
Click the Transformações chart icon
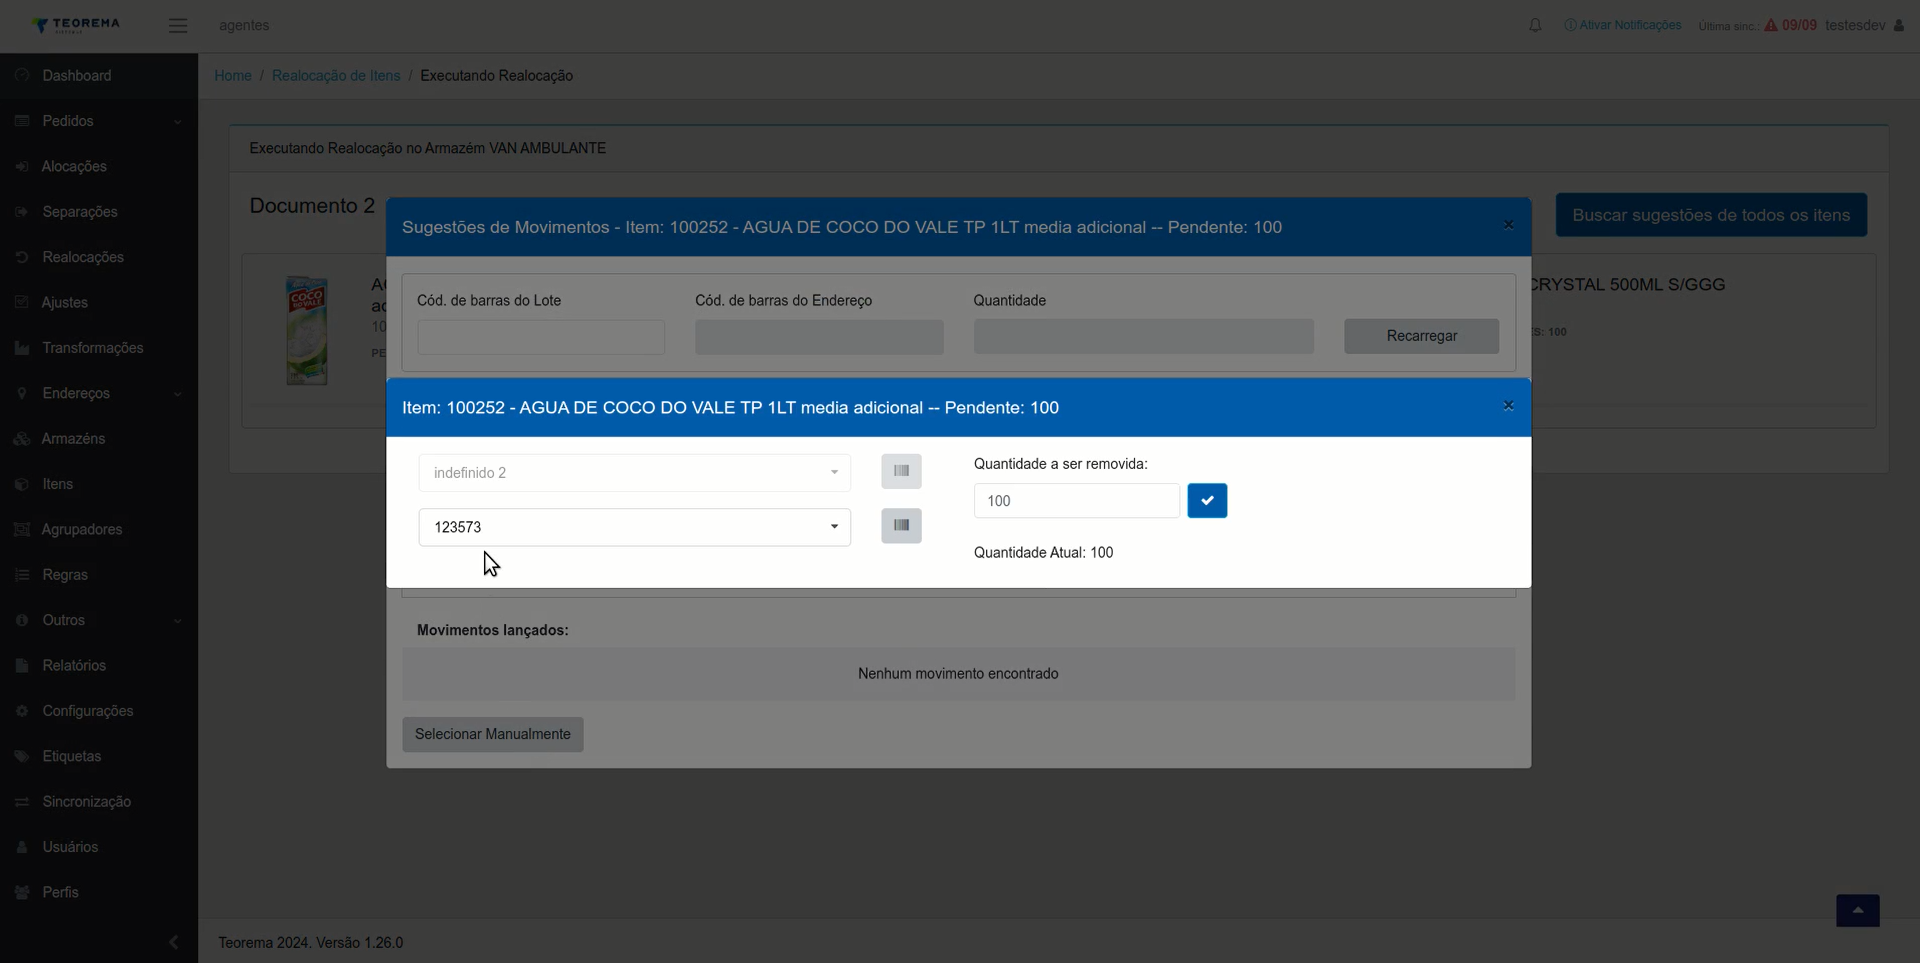22,348
